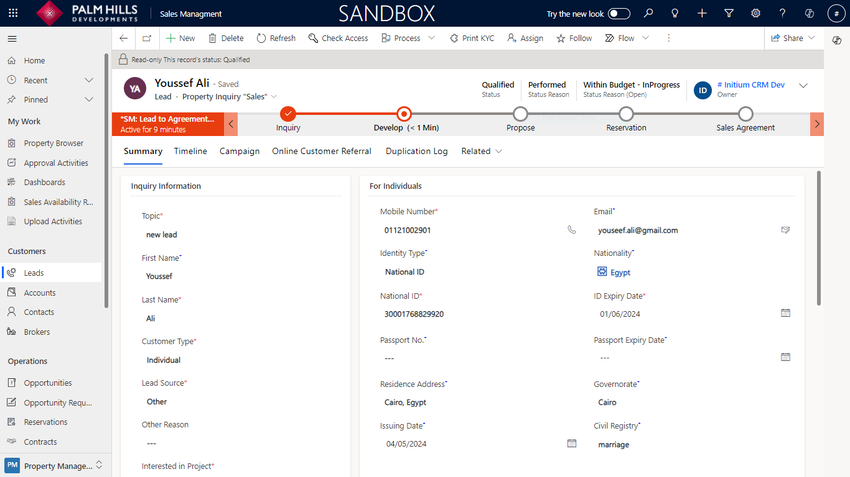Viewport: 850px width, 477px height.
Task: Open the Duplication Log tab
Action: [416, 151]
